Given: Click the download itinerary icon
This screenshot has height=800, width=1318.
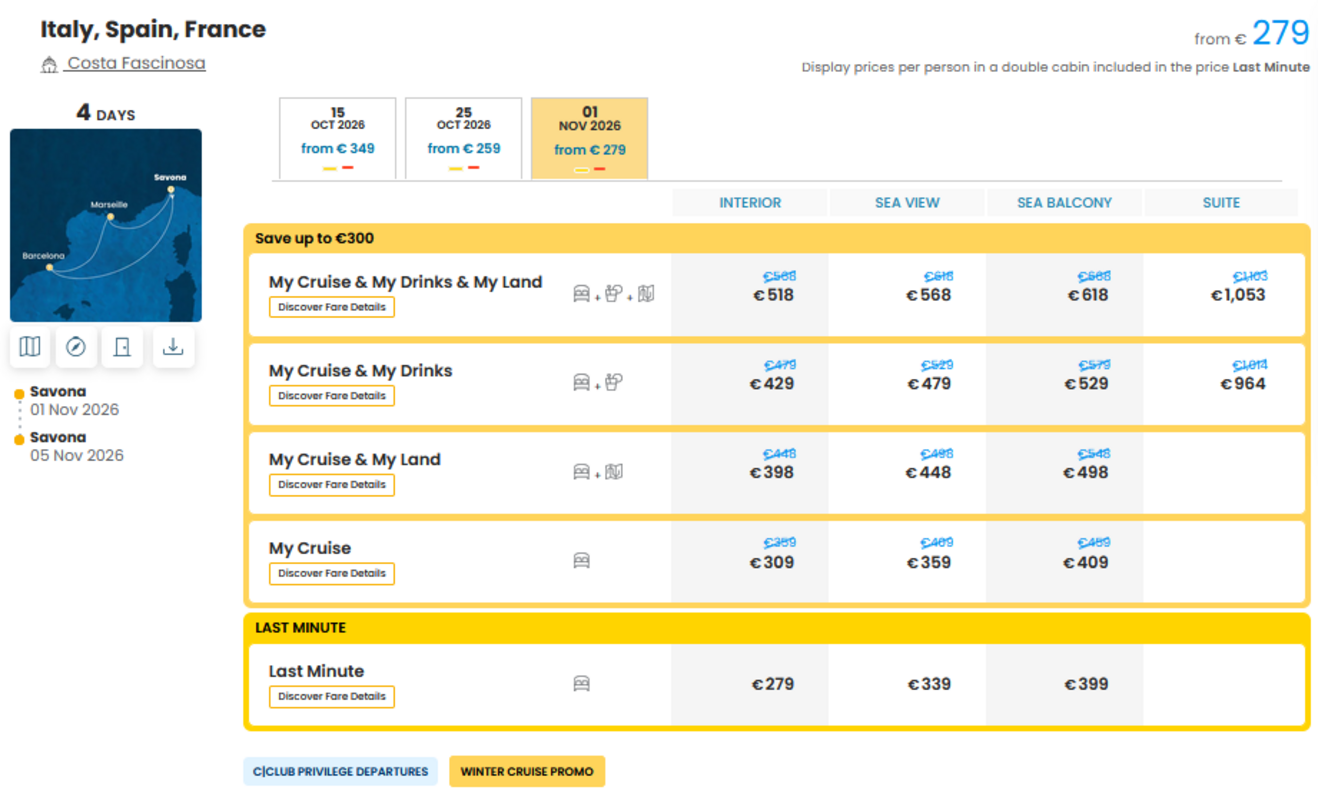Looking at the screenshot, I should 173,347.
